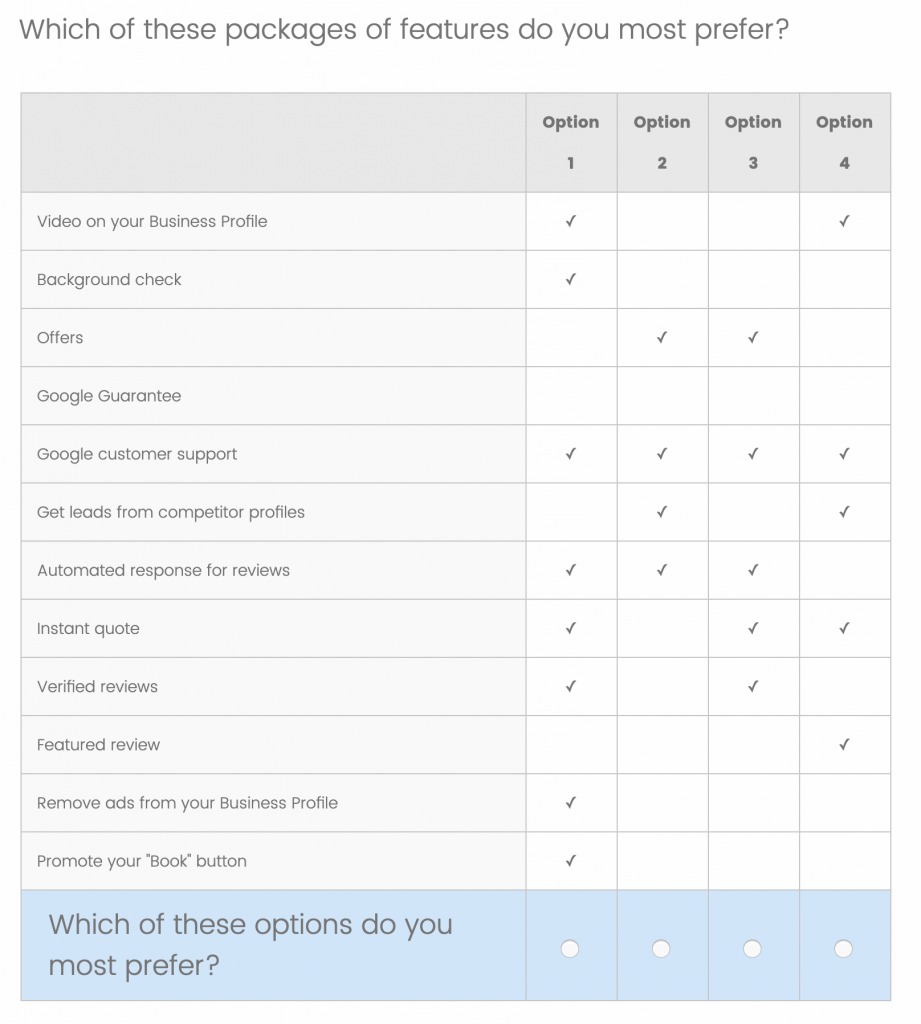Click the Option 4 column header
Viewport: 921px width, 1024px height.
[x=845, y=142]
